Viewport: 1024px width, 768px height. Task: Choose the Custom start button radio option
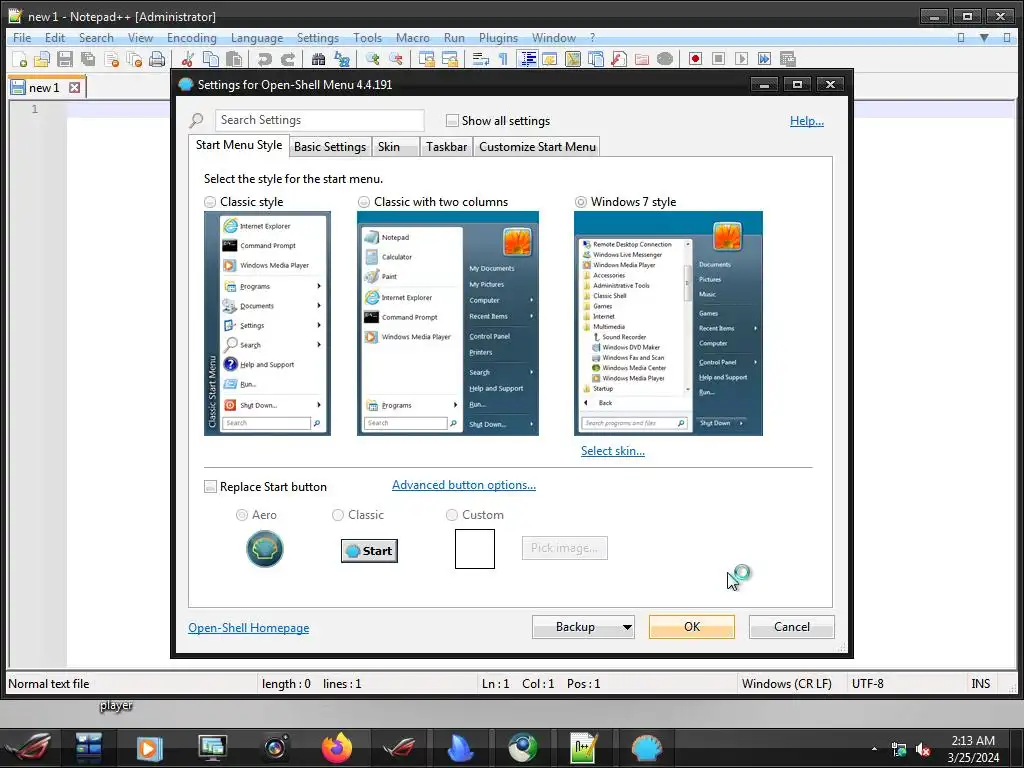pyautogui.click(x=451, y=515)
